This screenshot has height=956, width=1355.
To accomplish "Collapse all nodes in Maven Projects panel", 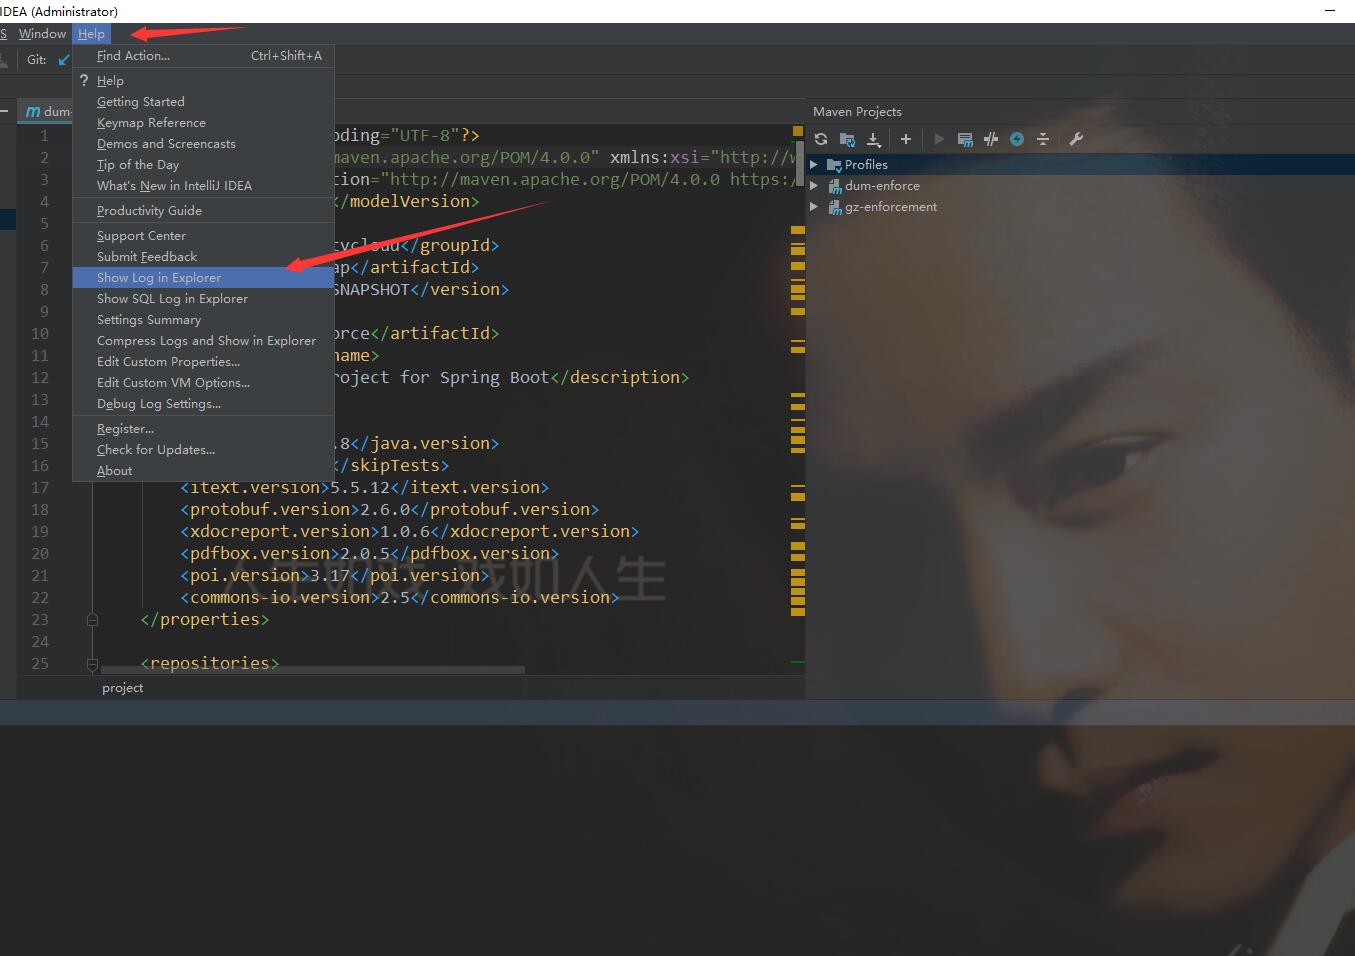I will pos(1043,139).
